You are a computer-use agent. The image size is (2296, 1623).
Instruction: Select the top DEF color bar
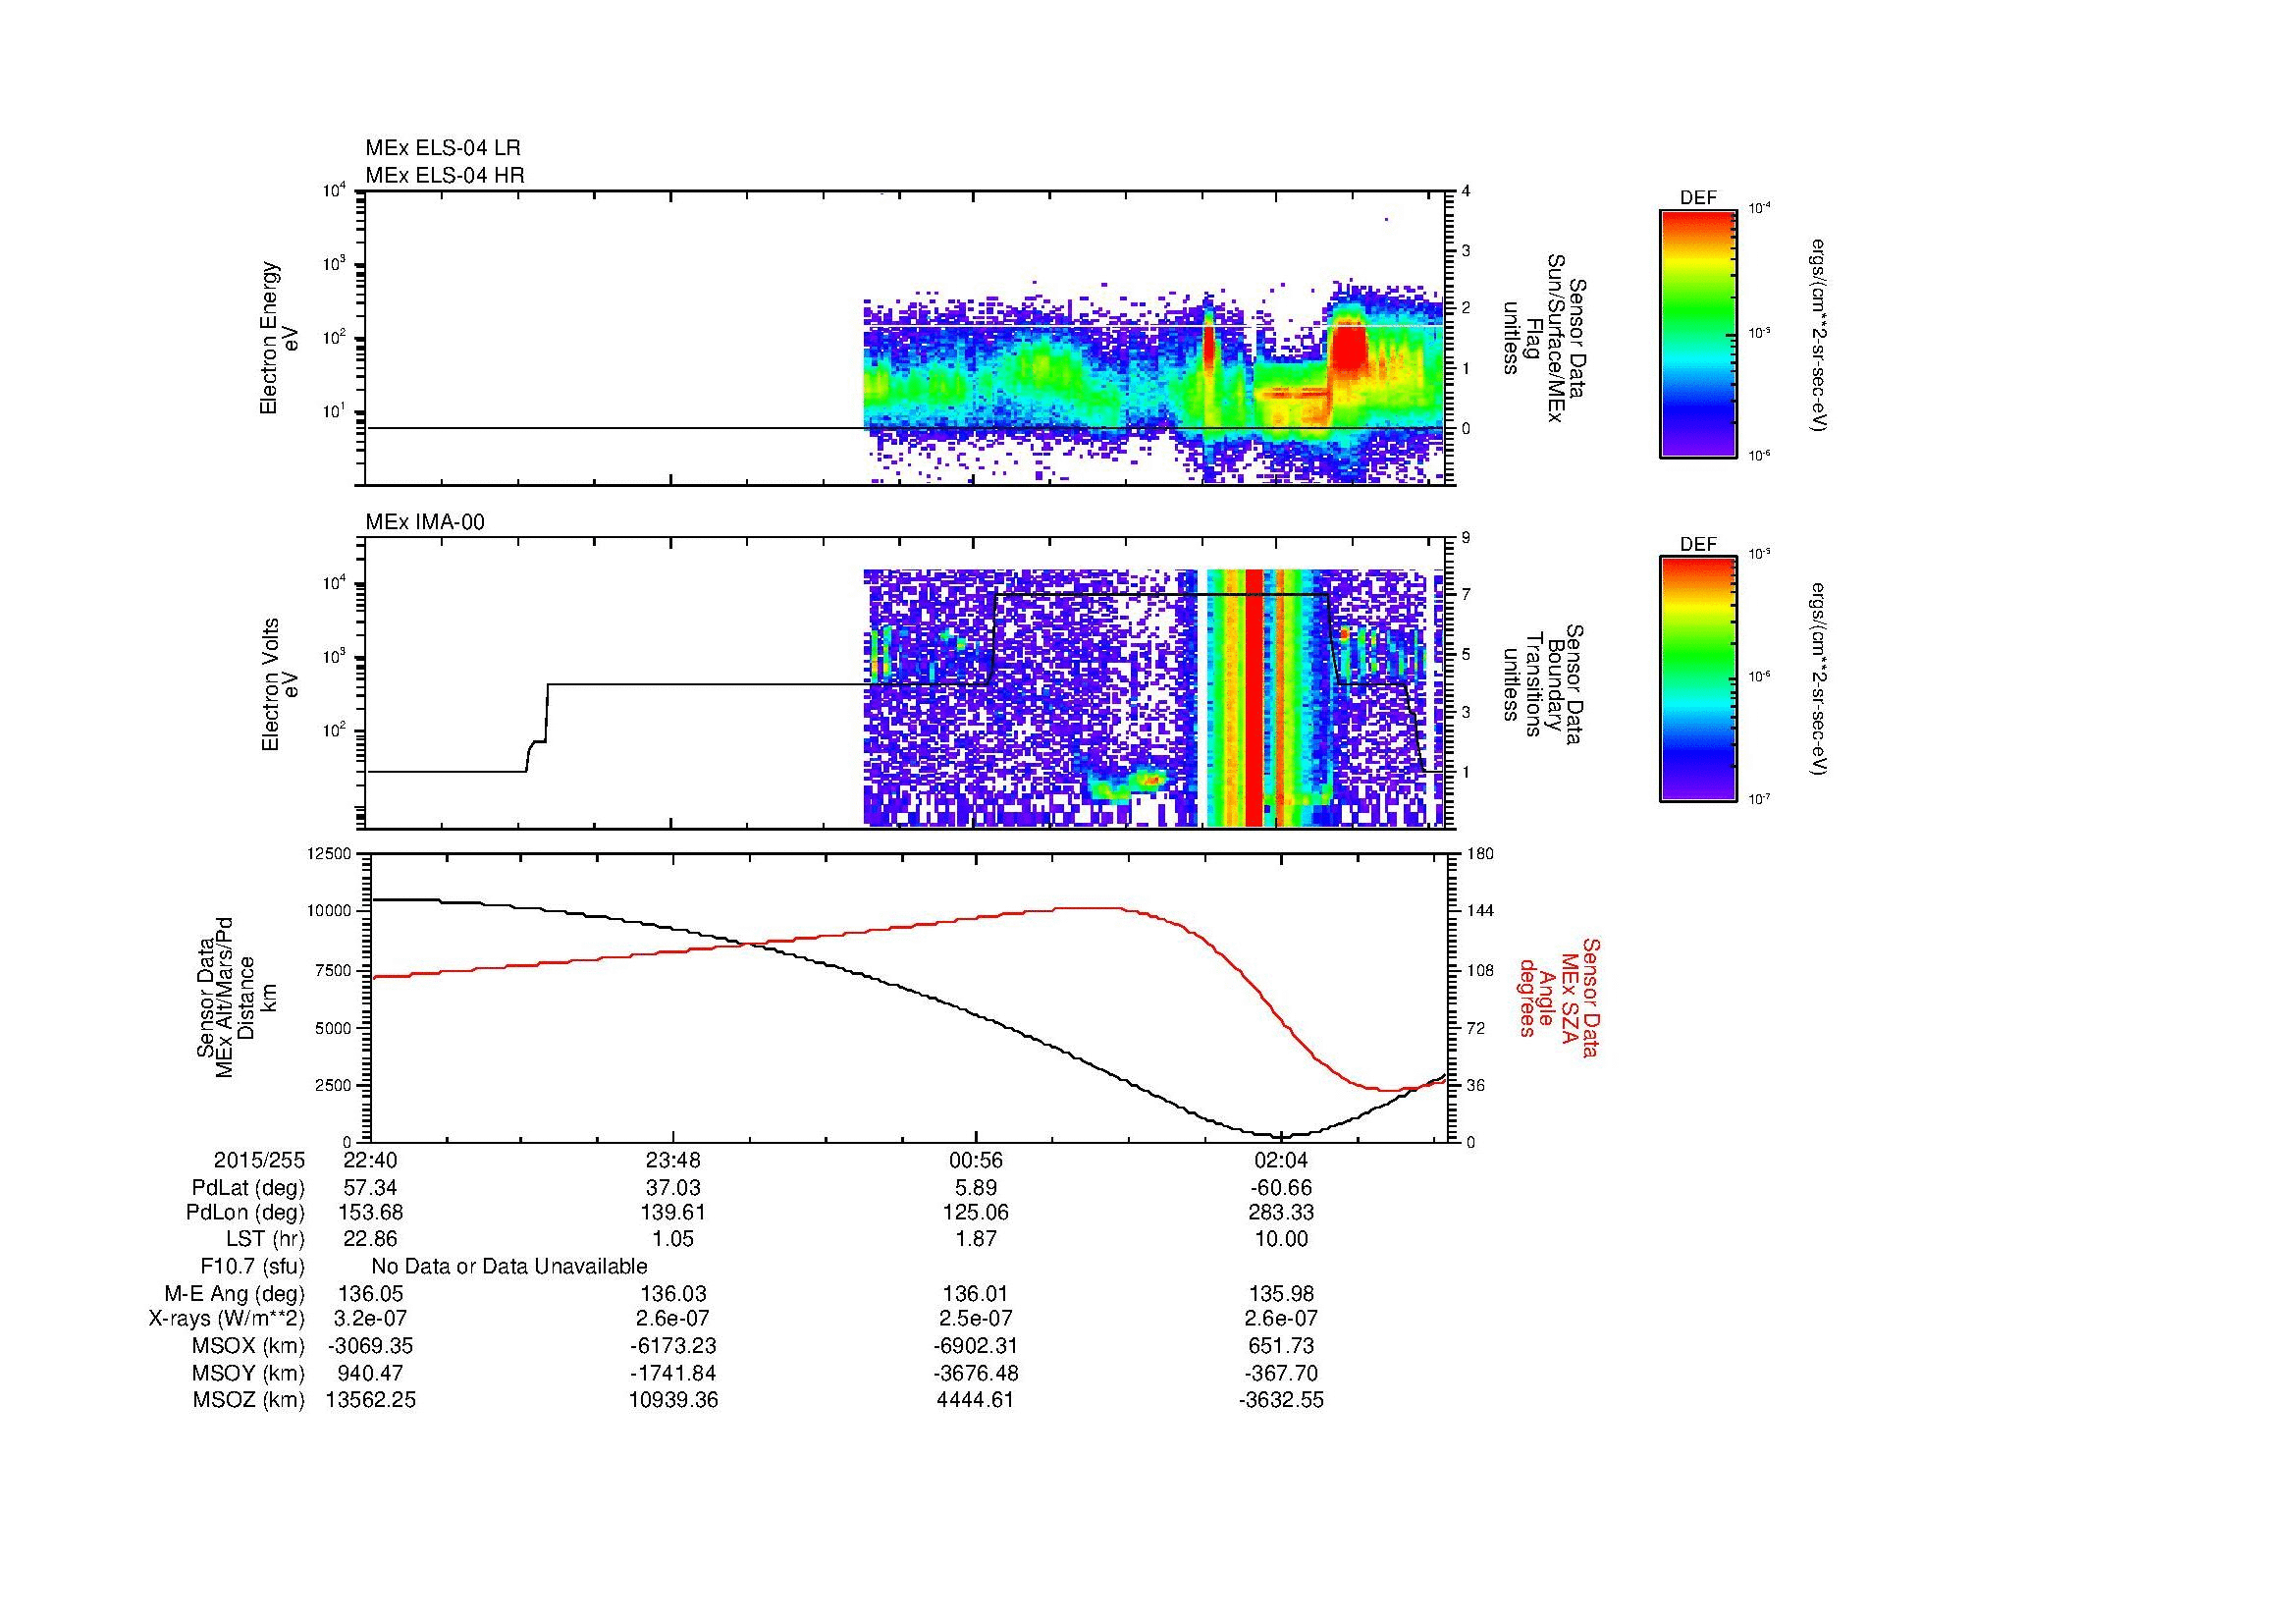point(1698,333)
